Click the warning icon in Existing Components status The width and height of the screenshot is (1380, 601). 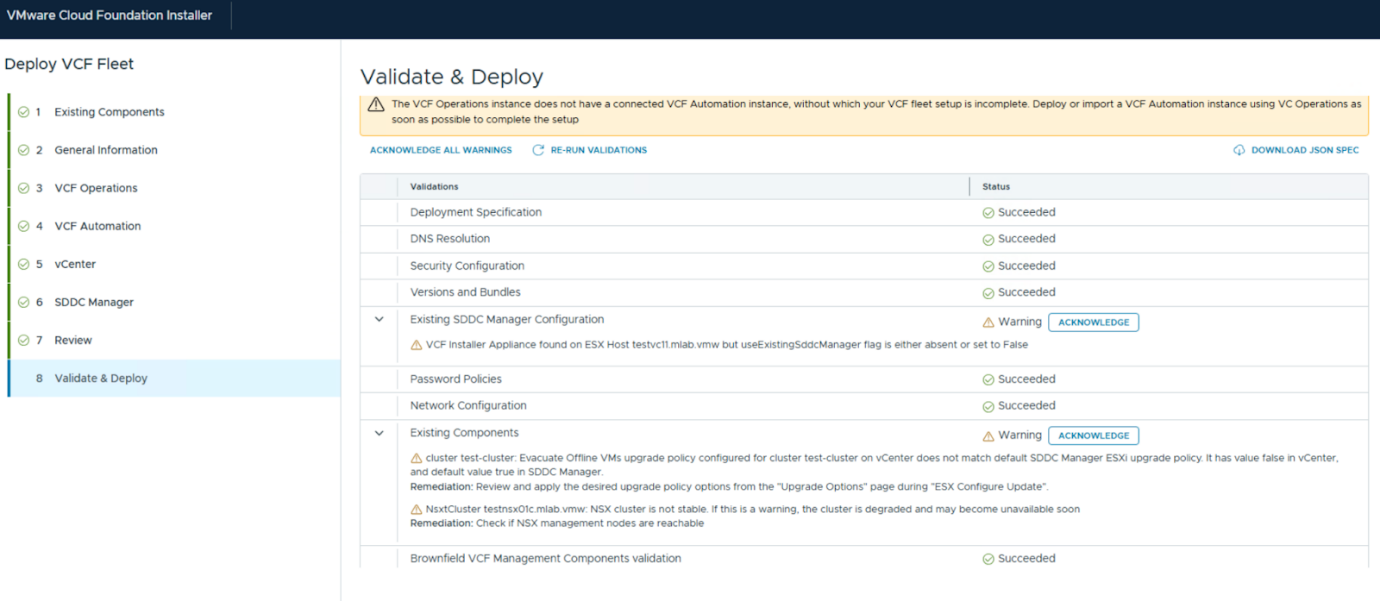988,436
